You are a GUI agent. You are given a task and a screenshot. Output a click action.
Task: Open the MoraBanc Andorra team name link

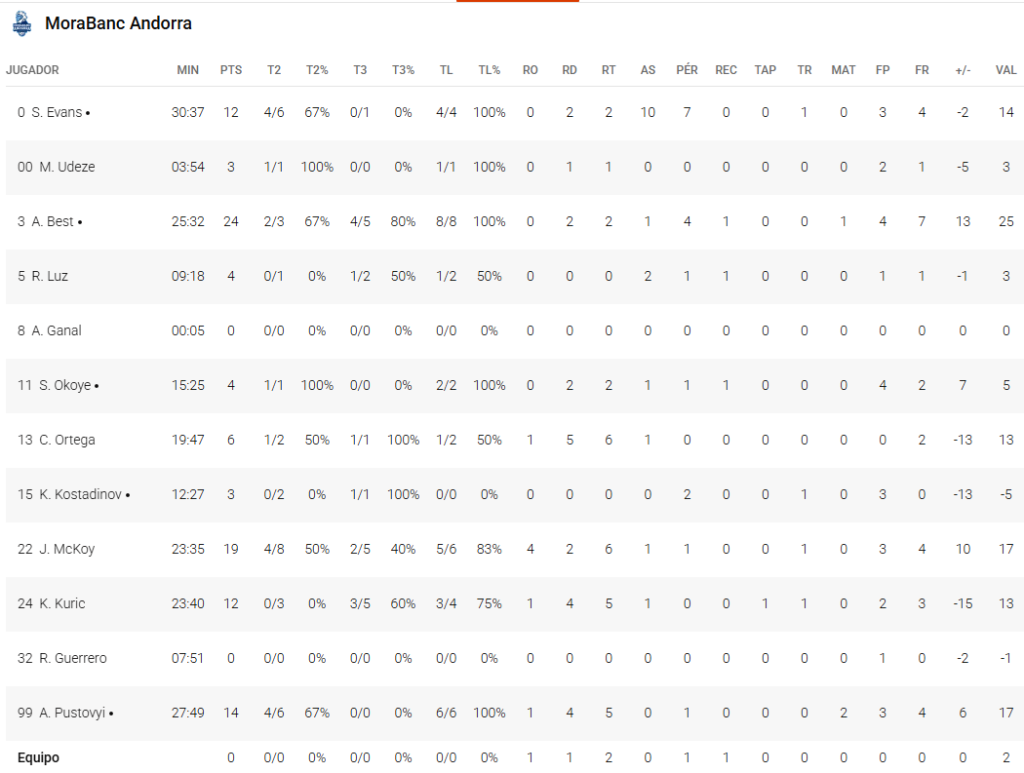(x=118, y=23)
